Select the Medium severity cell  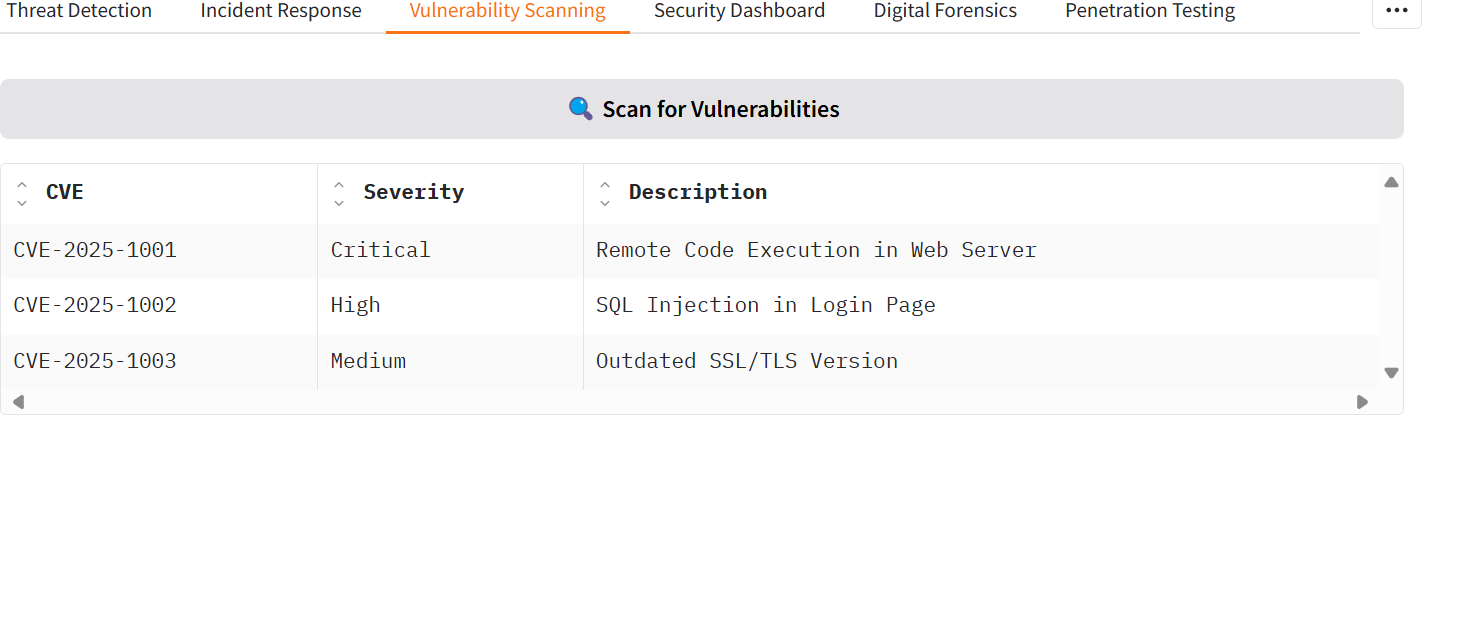[x=368, y=361]
